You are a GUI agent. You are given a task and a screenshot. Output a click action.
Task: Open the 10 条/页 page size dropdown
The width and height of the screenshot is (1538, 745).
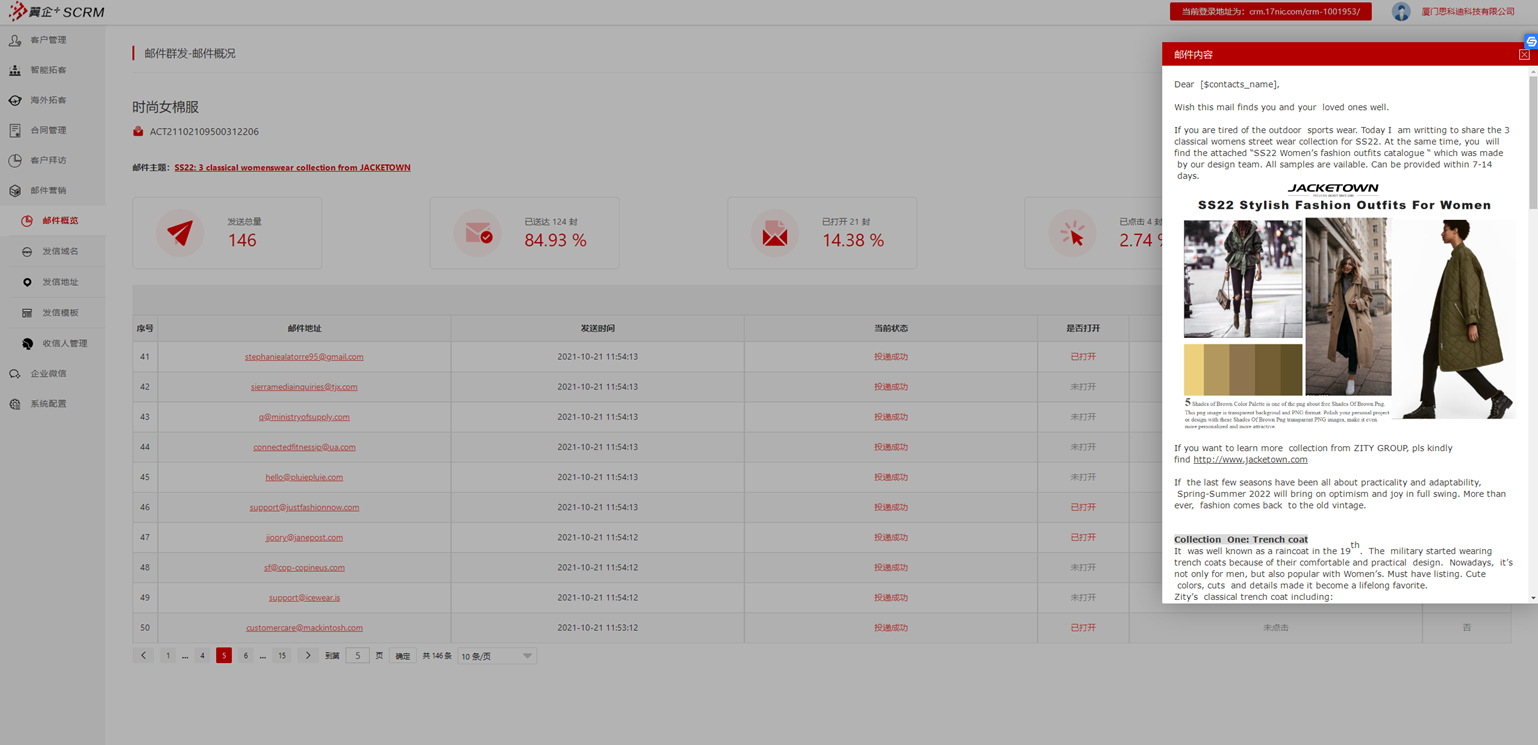496,656
